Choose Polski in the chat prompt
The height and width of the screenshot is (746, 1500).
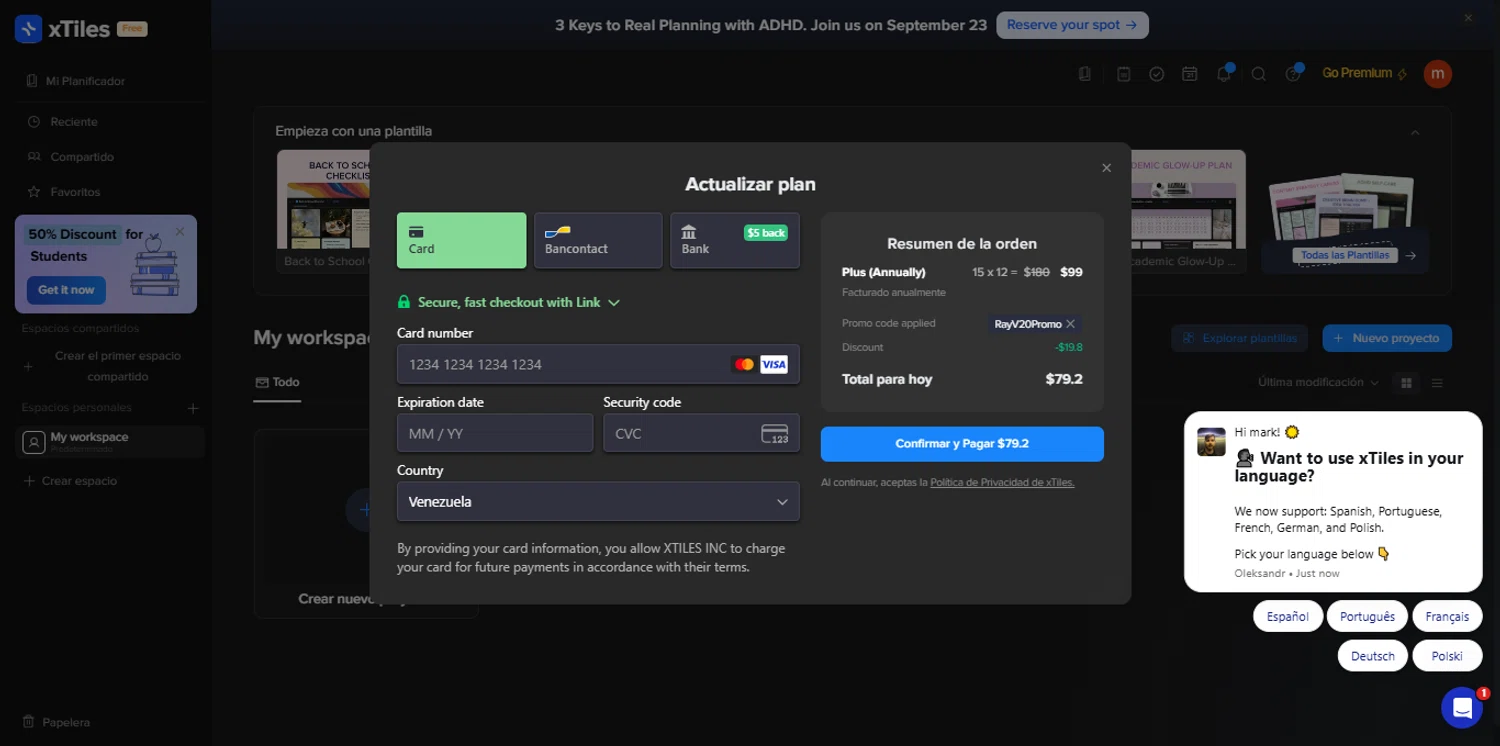pyautogui.click(x=1447, y=656)
